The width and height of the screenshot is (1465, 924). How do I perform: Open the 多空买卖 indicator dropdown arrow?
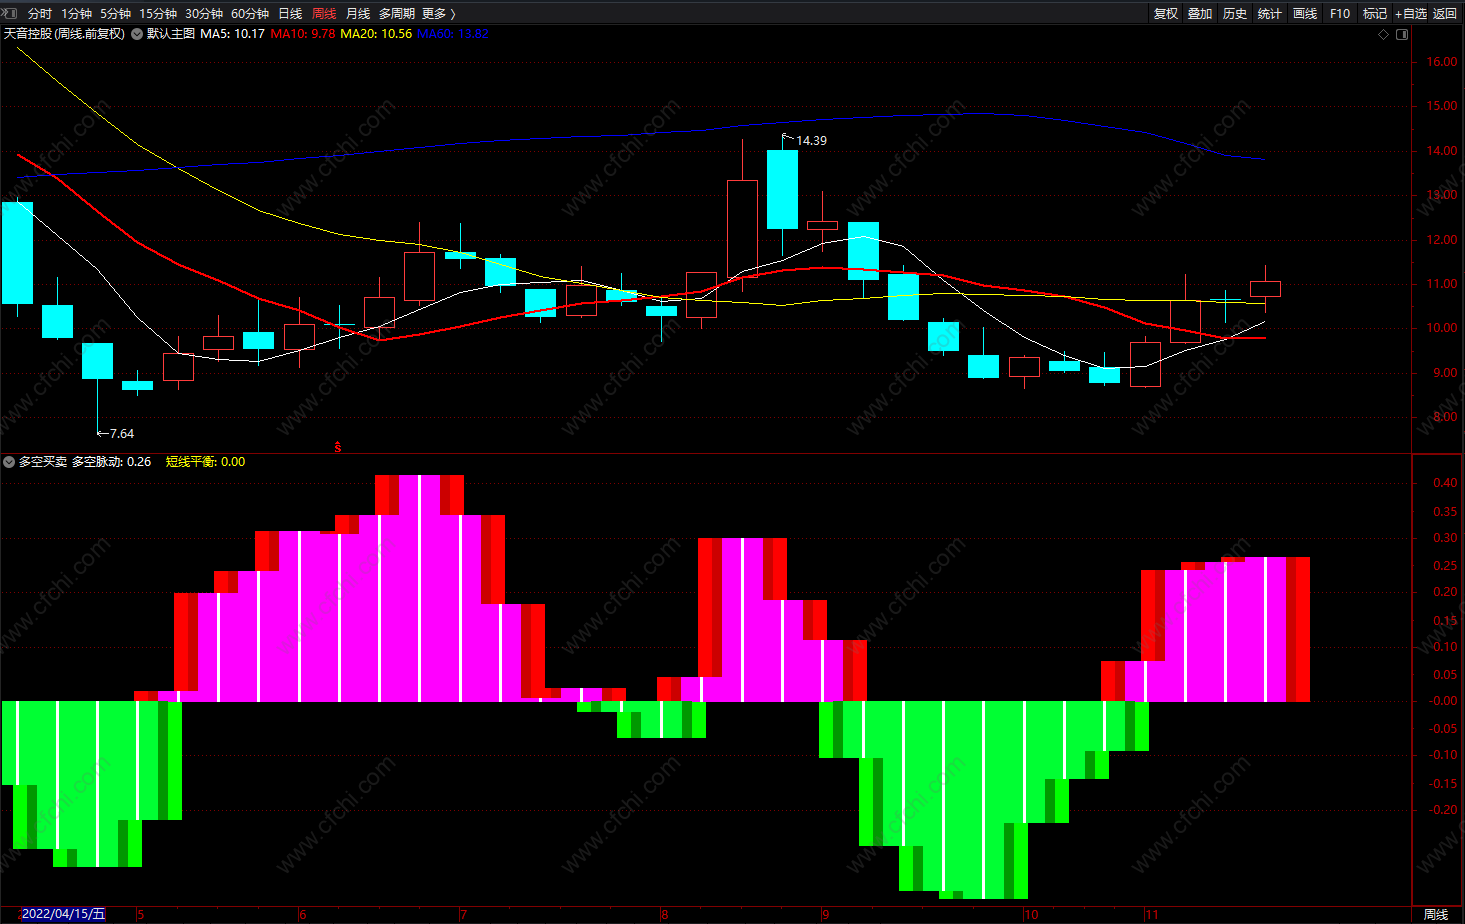tap(10, 462)
